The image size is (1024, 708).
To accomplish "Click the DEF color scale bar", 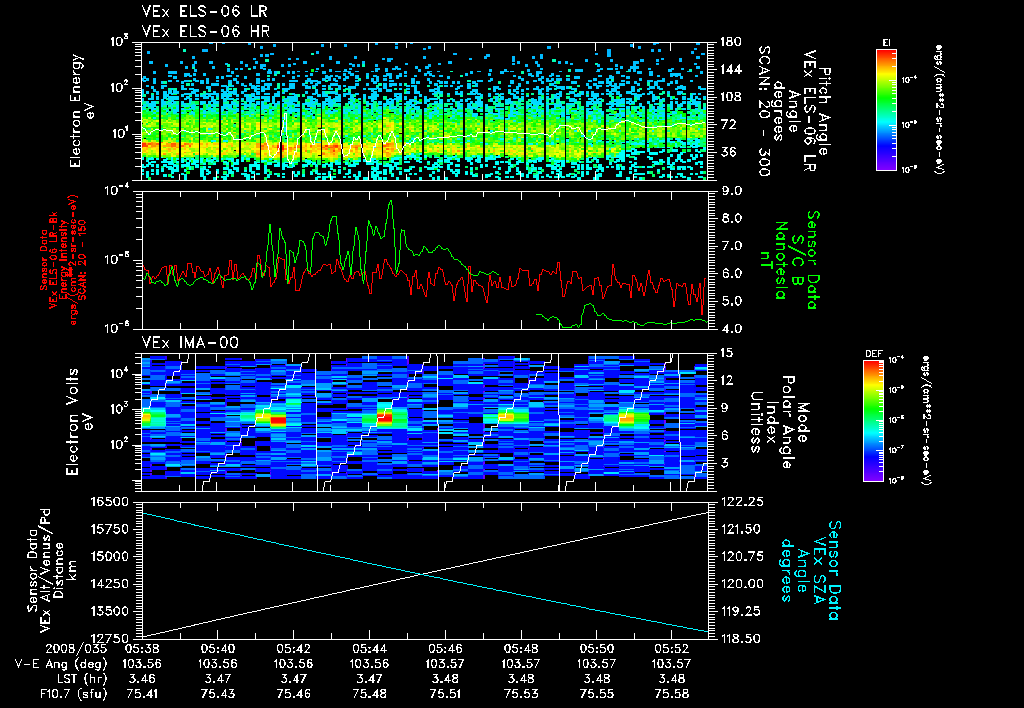I will tap(874, 421).
